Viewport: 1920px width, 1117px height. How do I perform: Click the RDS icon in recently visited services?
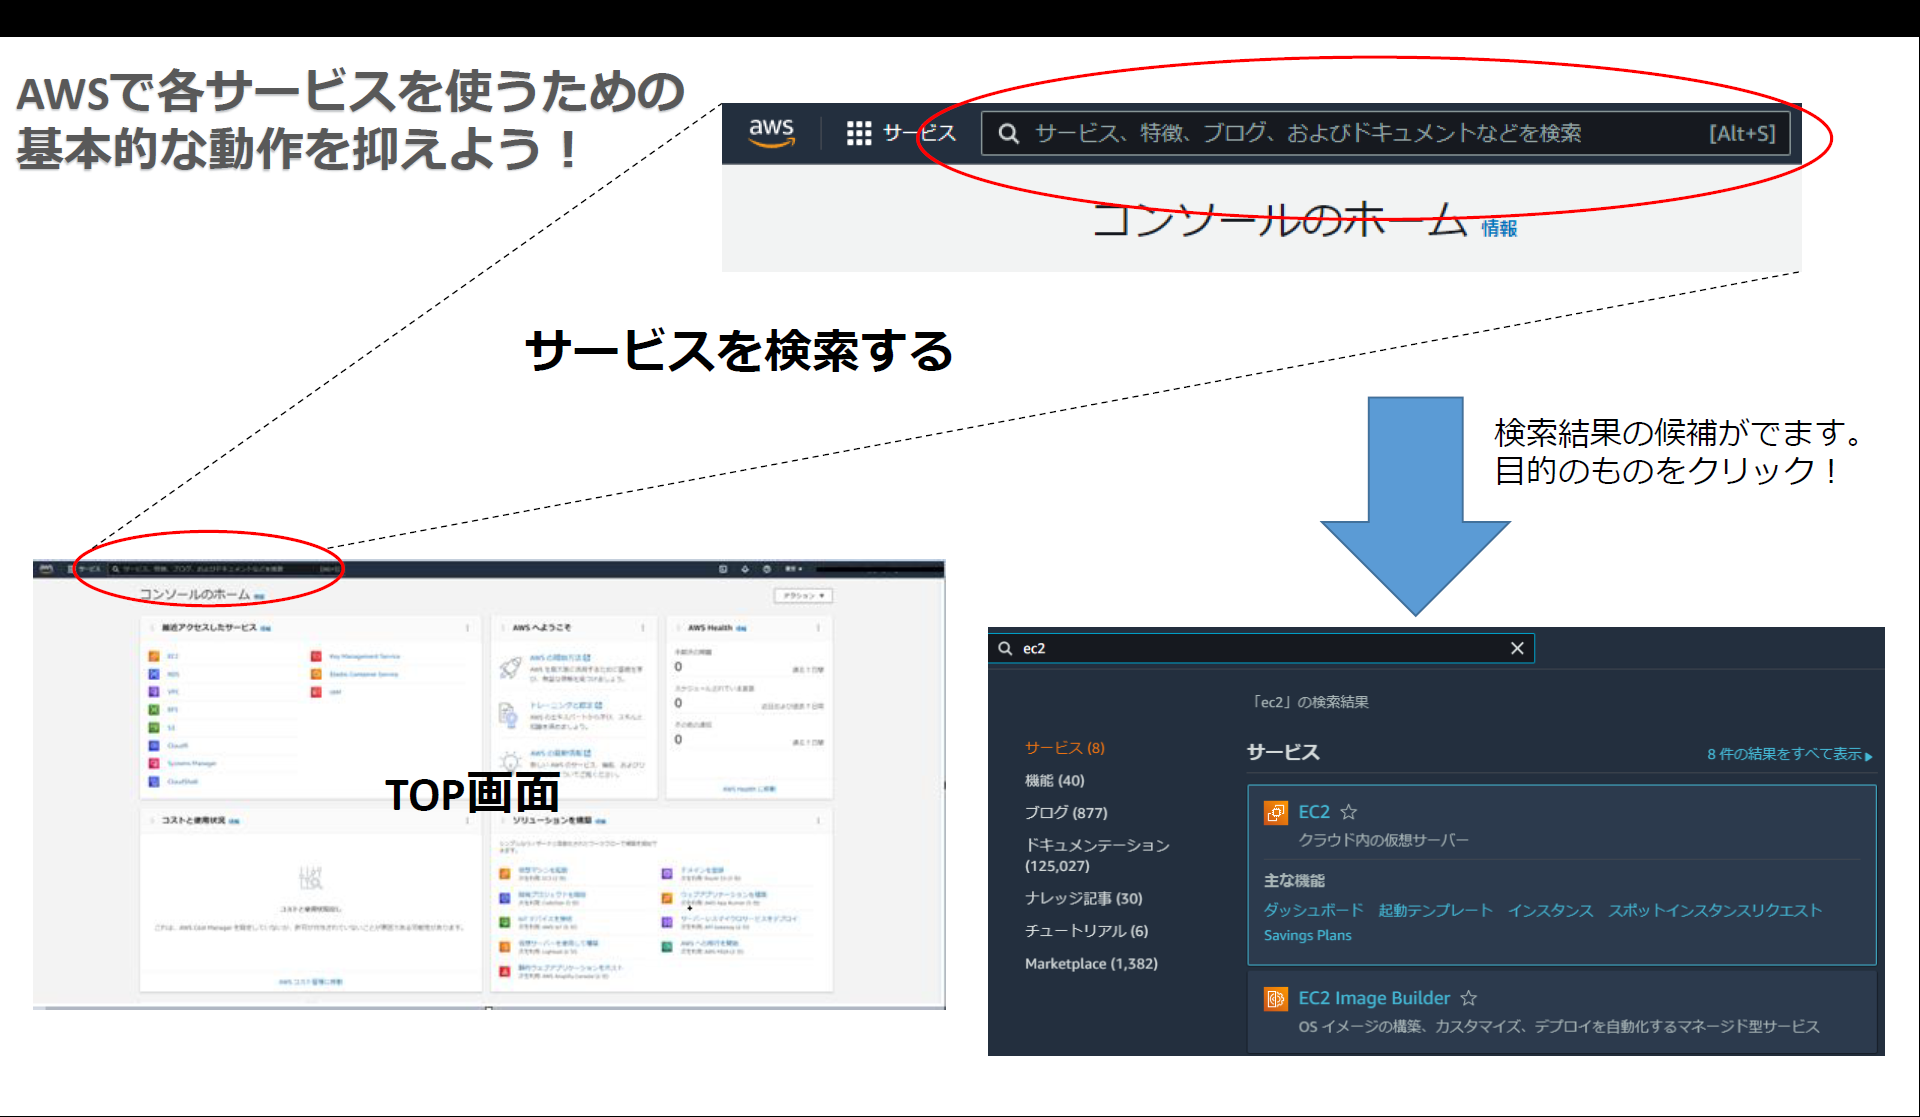154,674
